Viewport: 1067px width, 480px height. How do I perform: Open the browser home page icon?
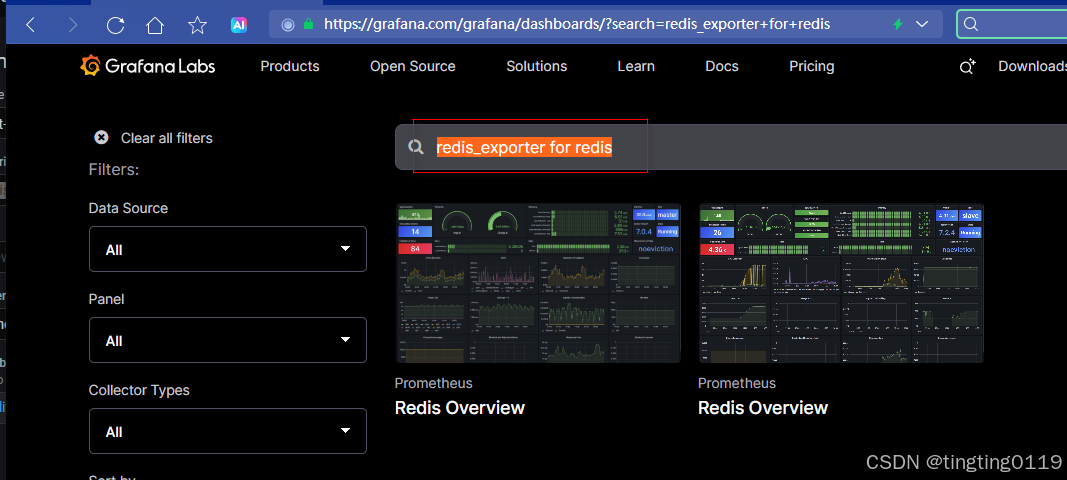click(155, 25)
